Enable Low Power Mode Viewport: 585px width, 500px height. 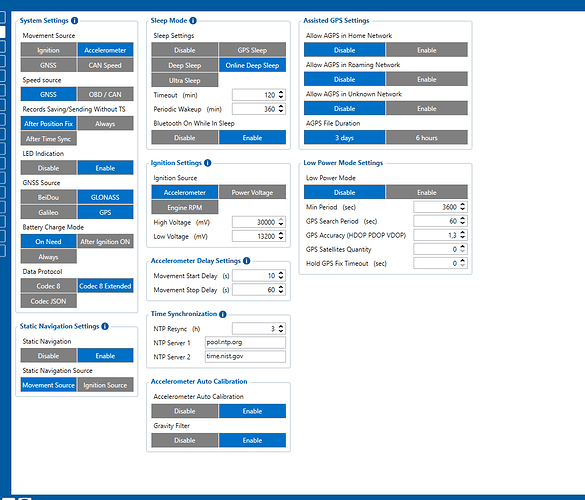(426, 193)
